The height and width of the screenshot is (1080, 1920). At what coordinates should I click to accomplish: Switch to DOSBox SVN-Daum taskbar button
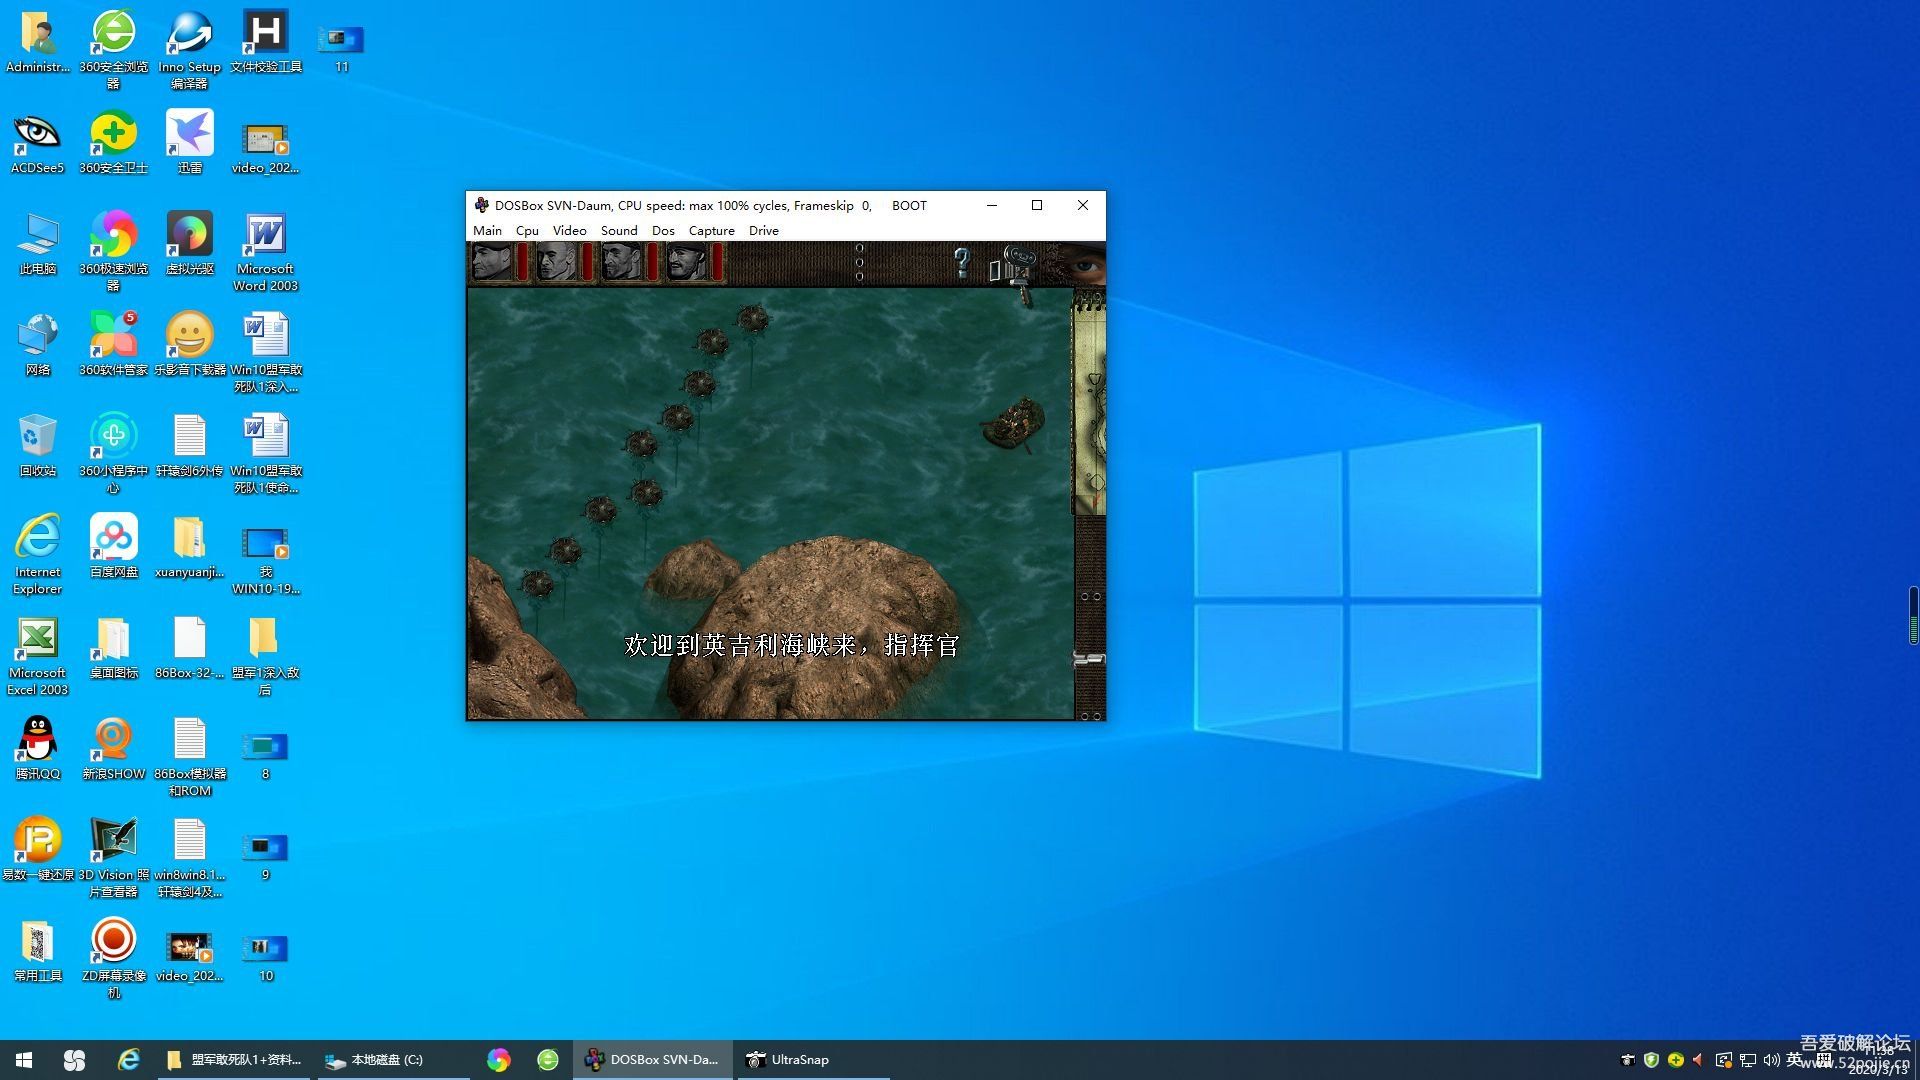[653, 1060]
